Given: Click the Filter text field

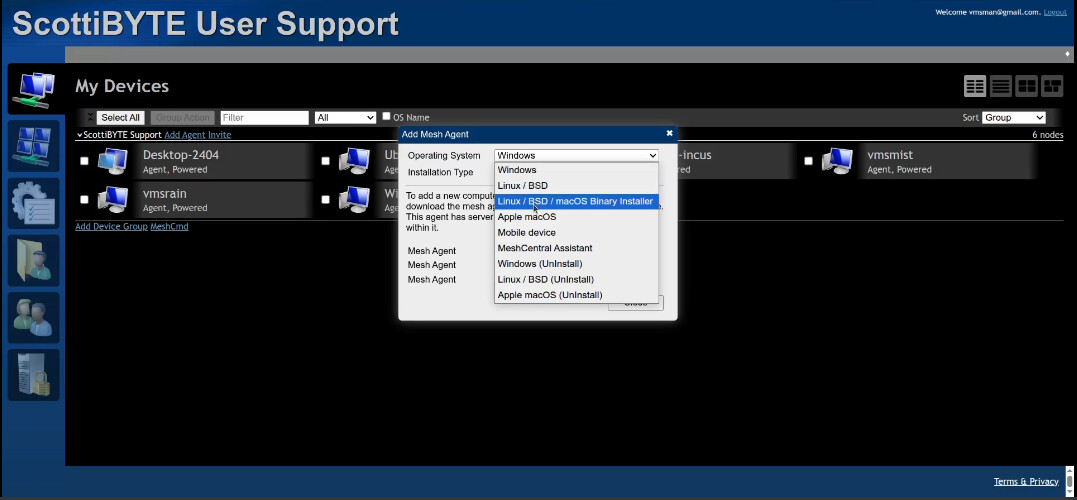Looking at the screenshot, I should tap(264, 117).
